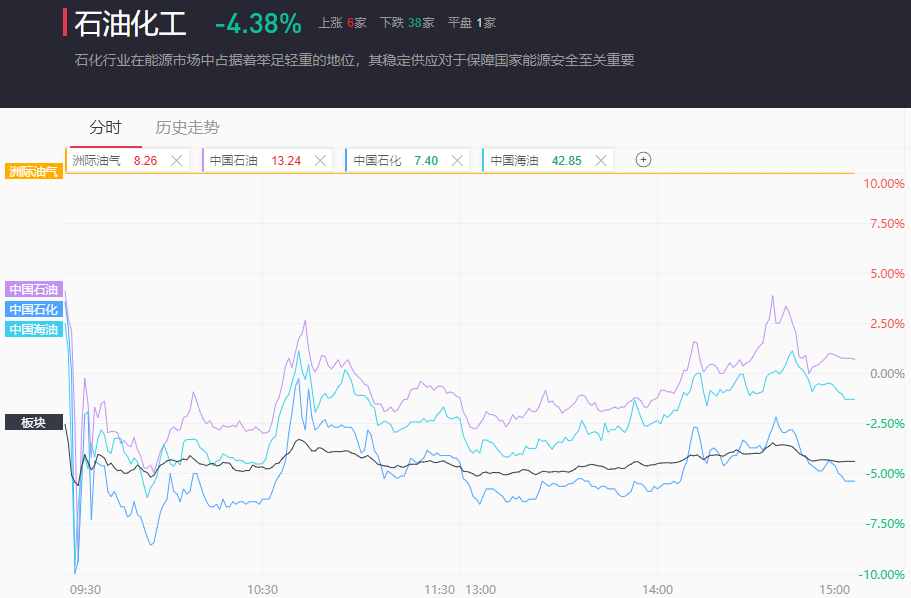The height and width of the screenshot is (598, 911).
Task: Click the 石油化工 sector title
Action: [130, 23]
